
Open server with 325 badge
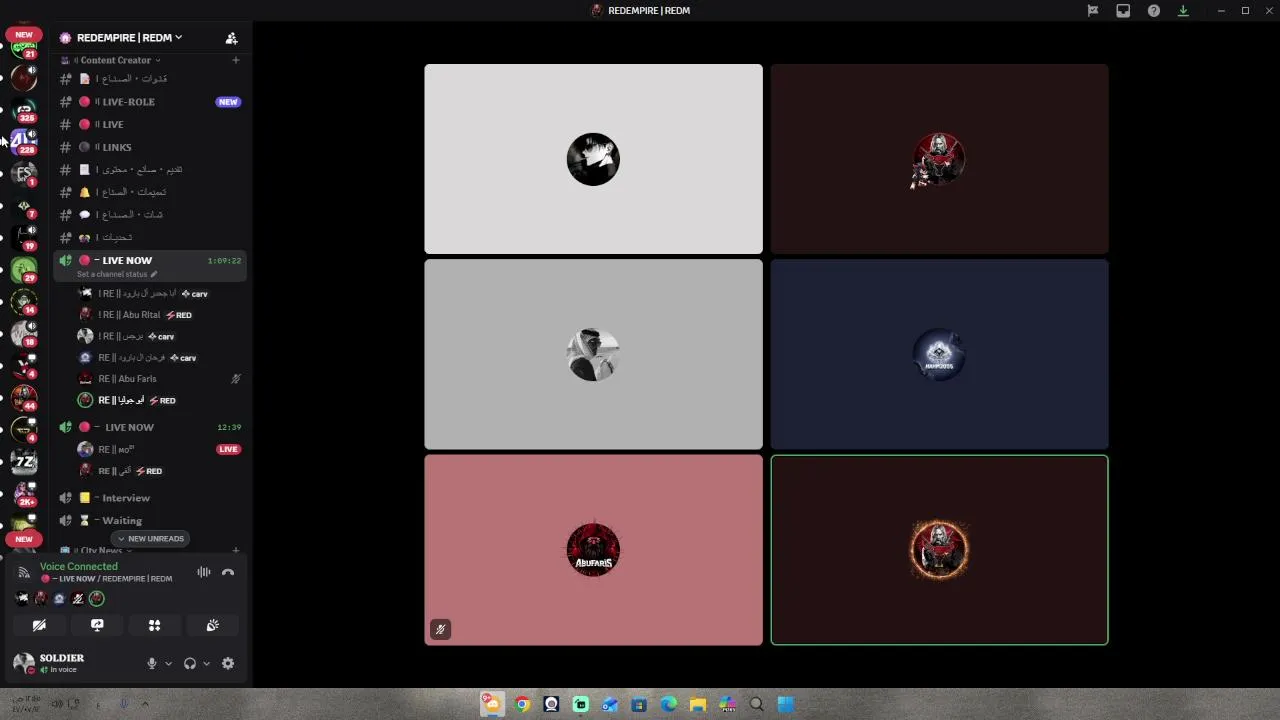[24, 110]
